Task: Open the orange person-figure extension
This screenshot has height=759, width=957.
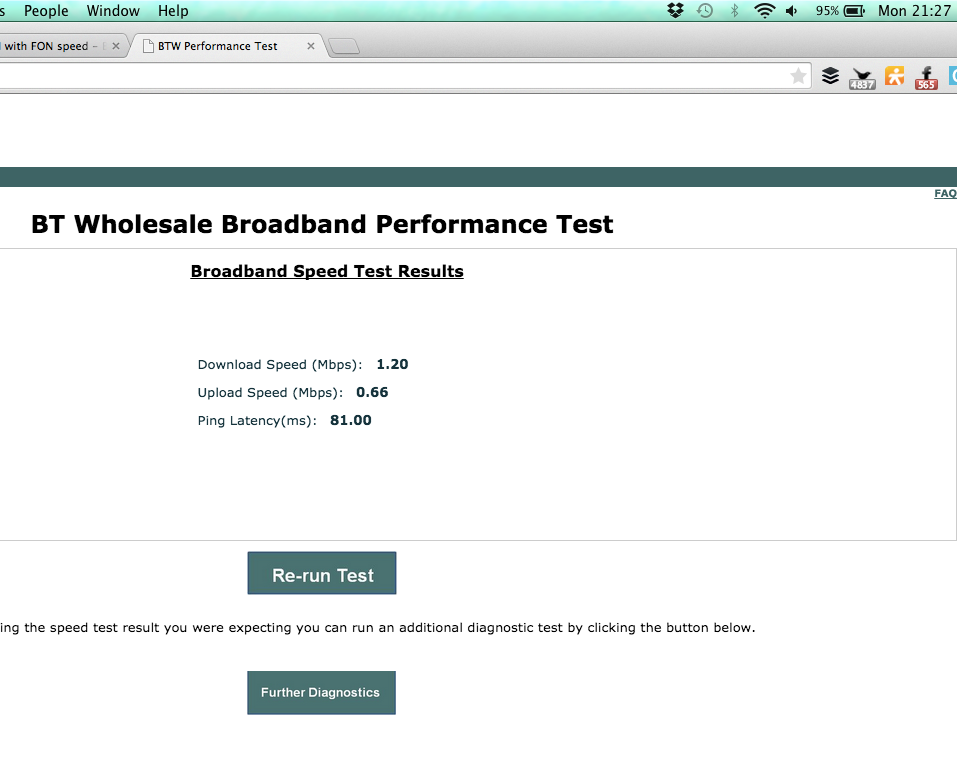Action: click(895, 76)
